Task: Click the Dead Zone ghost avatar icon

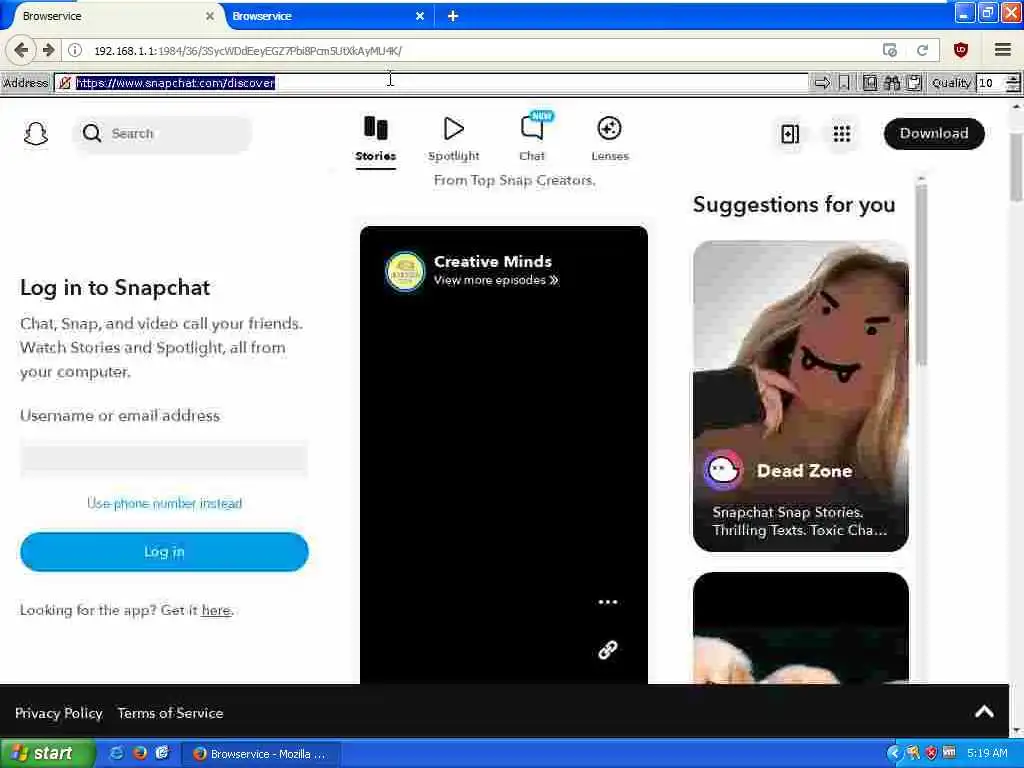Action: pos(724,470)
